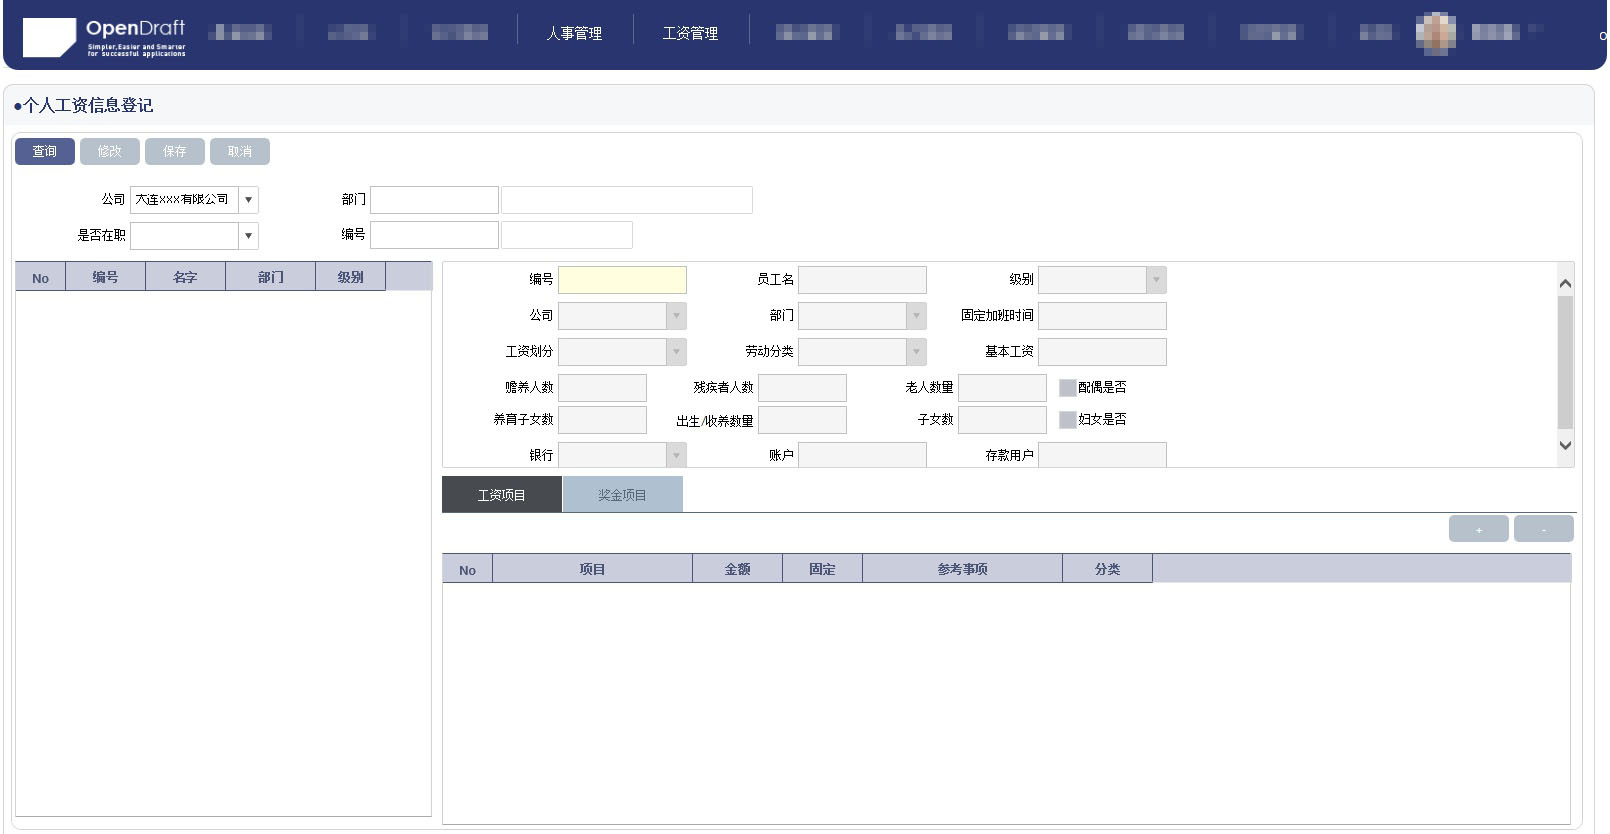The image size is (1610, 834).
Task: Click the 查询 button
Action: pyautogui.click(x=45, y=152)
